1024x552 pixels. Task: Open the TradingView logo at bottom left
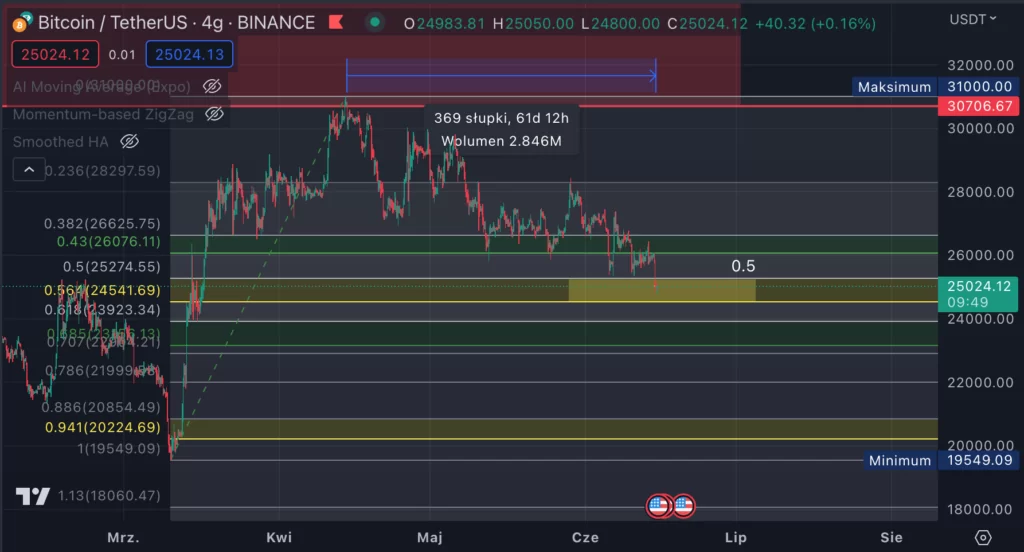click(x=33, y=496)
